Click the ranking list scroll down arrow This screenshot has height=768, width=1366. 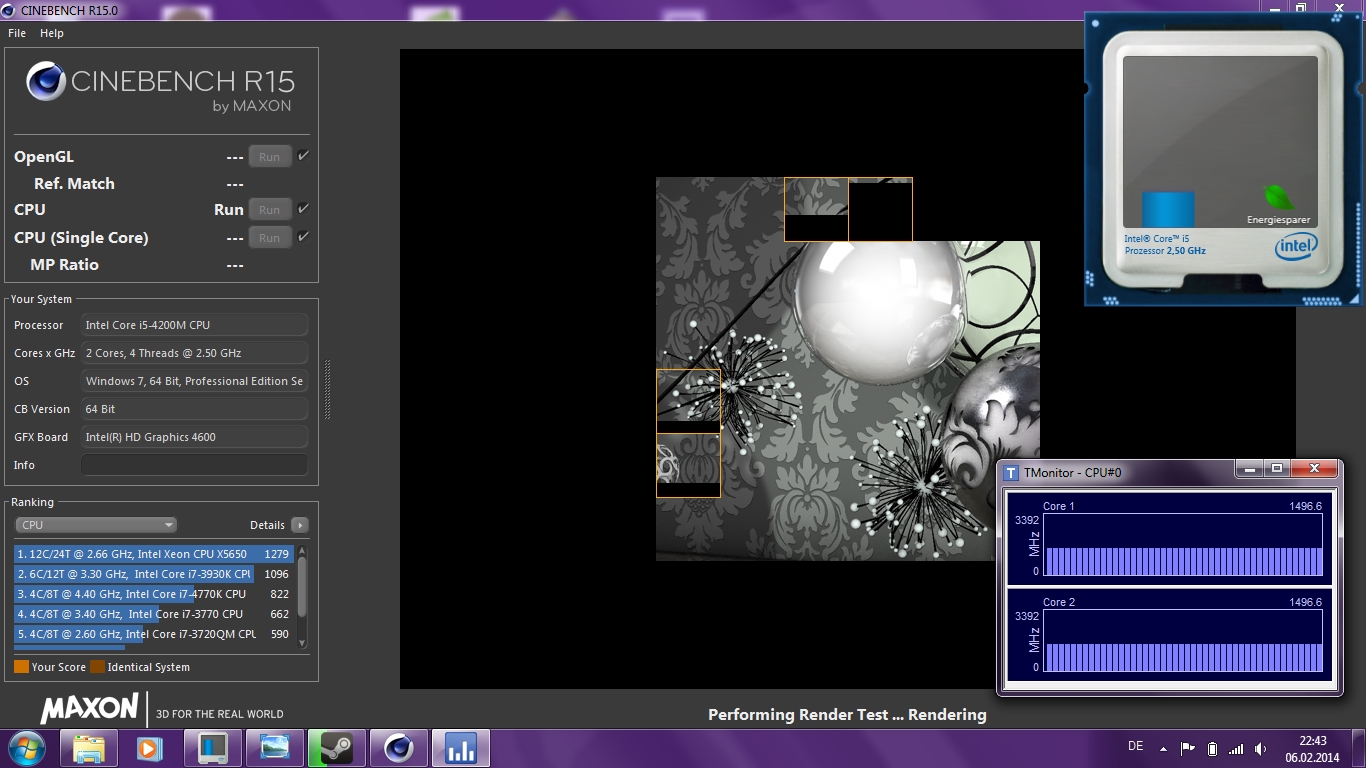pos(302,642)
